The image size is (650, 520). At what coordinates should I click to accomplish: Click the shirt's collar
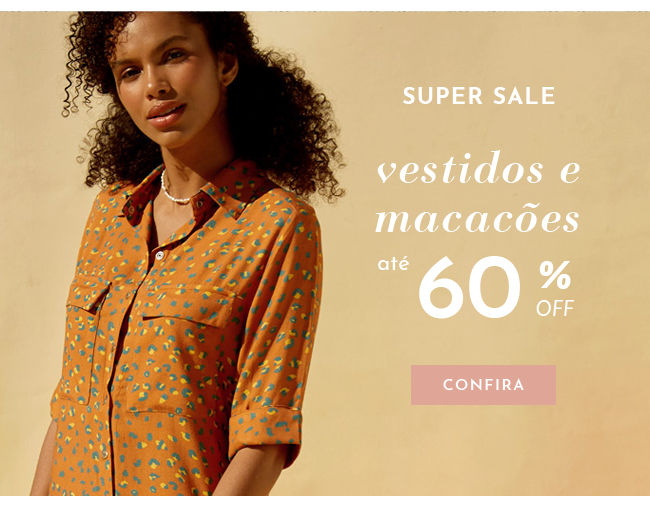(x=195, y=191)
